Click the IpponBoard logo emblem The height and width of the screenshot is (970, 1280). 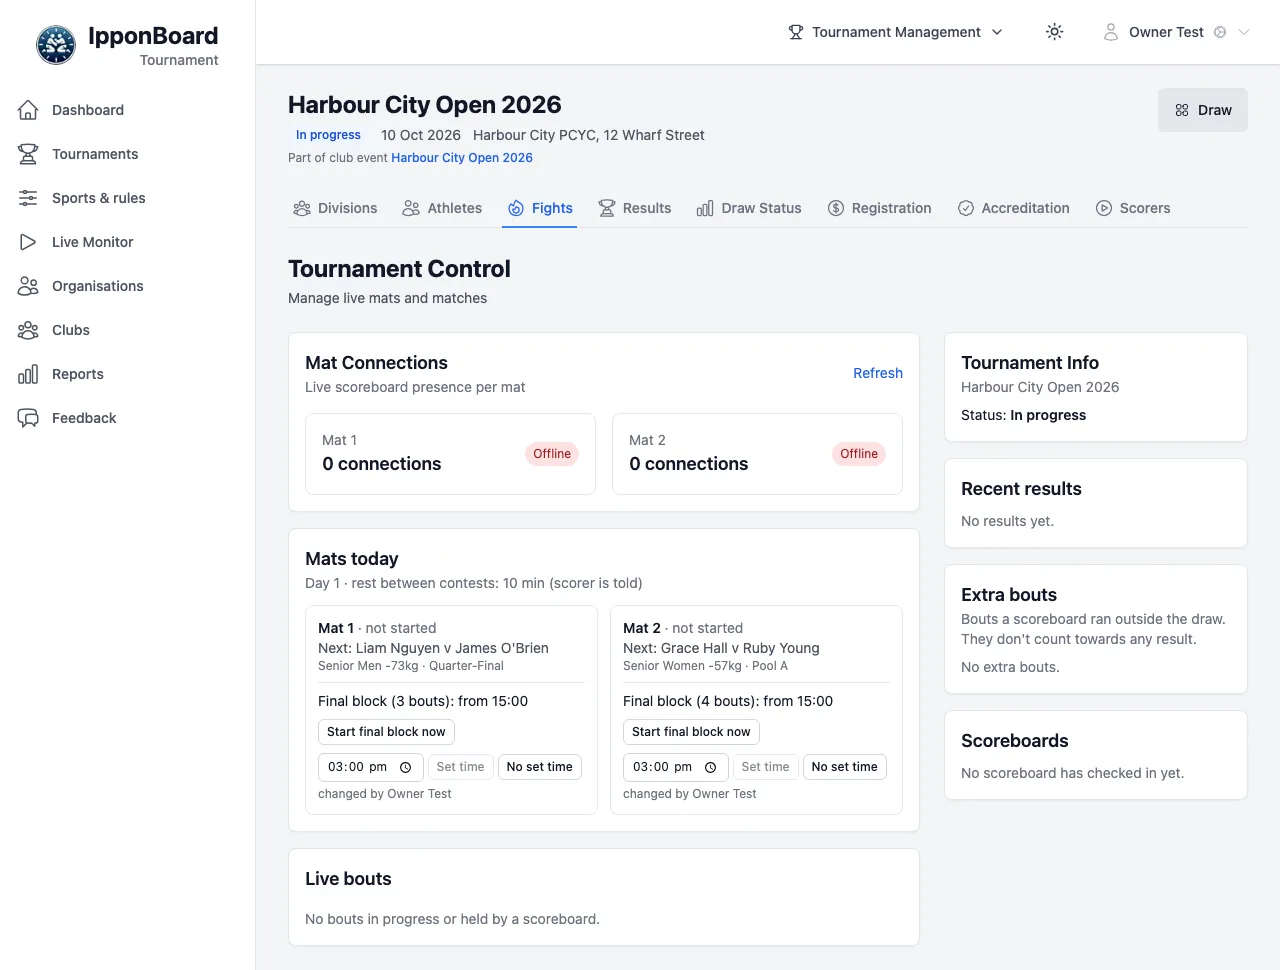coord(56,45)
